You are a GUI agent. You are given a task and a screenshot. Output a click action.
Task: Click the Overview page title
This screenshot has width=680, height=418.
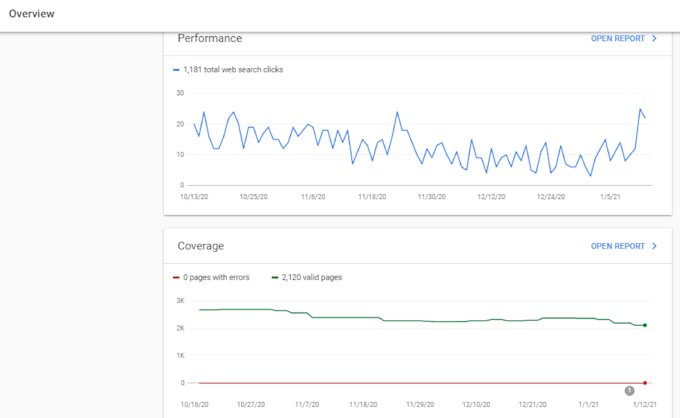tap(32, 14)
